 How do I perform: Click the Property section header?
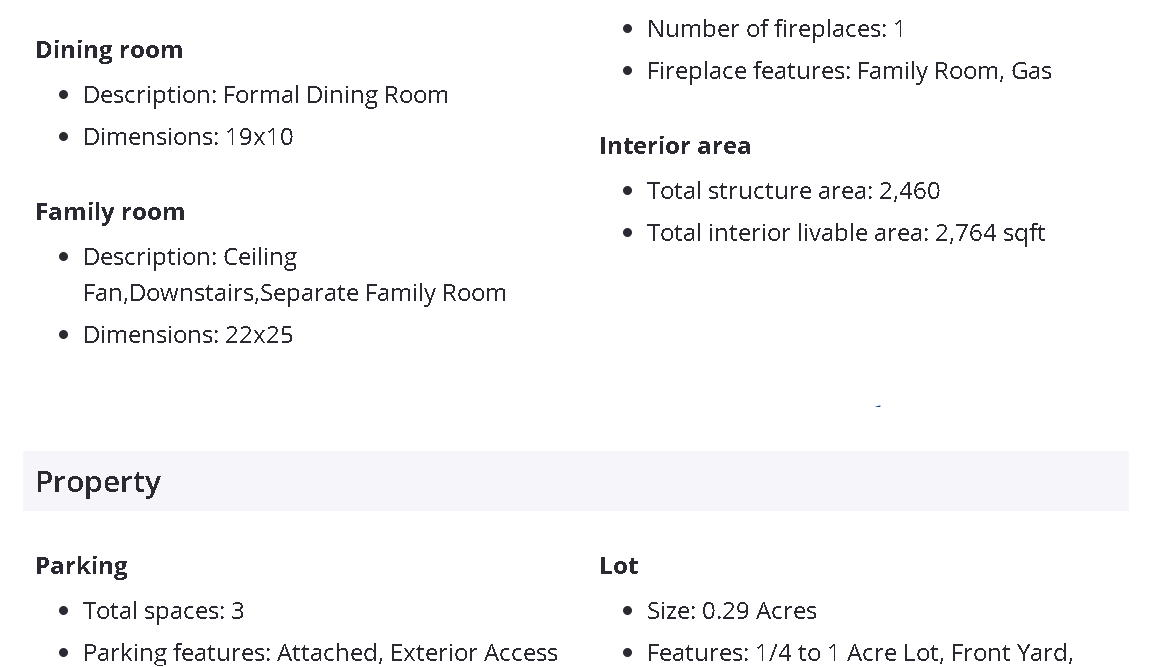coord(98,482)
